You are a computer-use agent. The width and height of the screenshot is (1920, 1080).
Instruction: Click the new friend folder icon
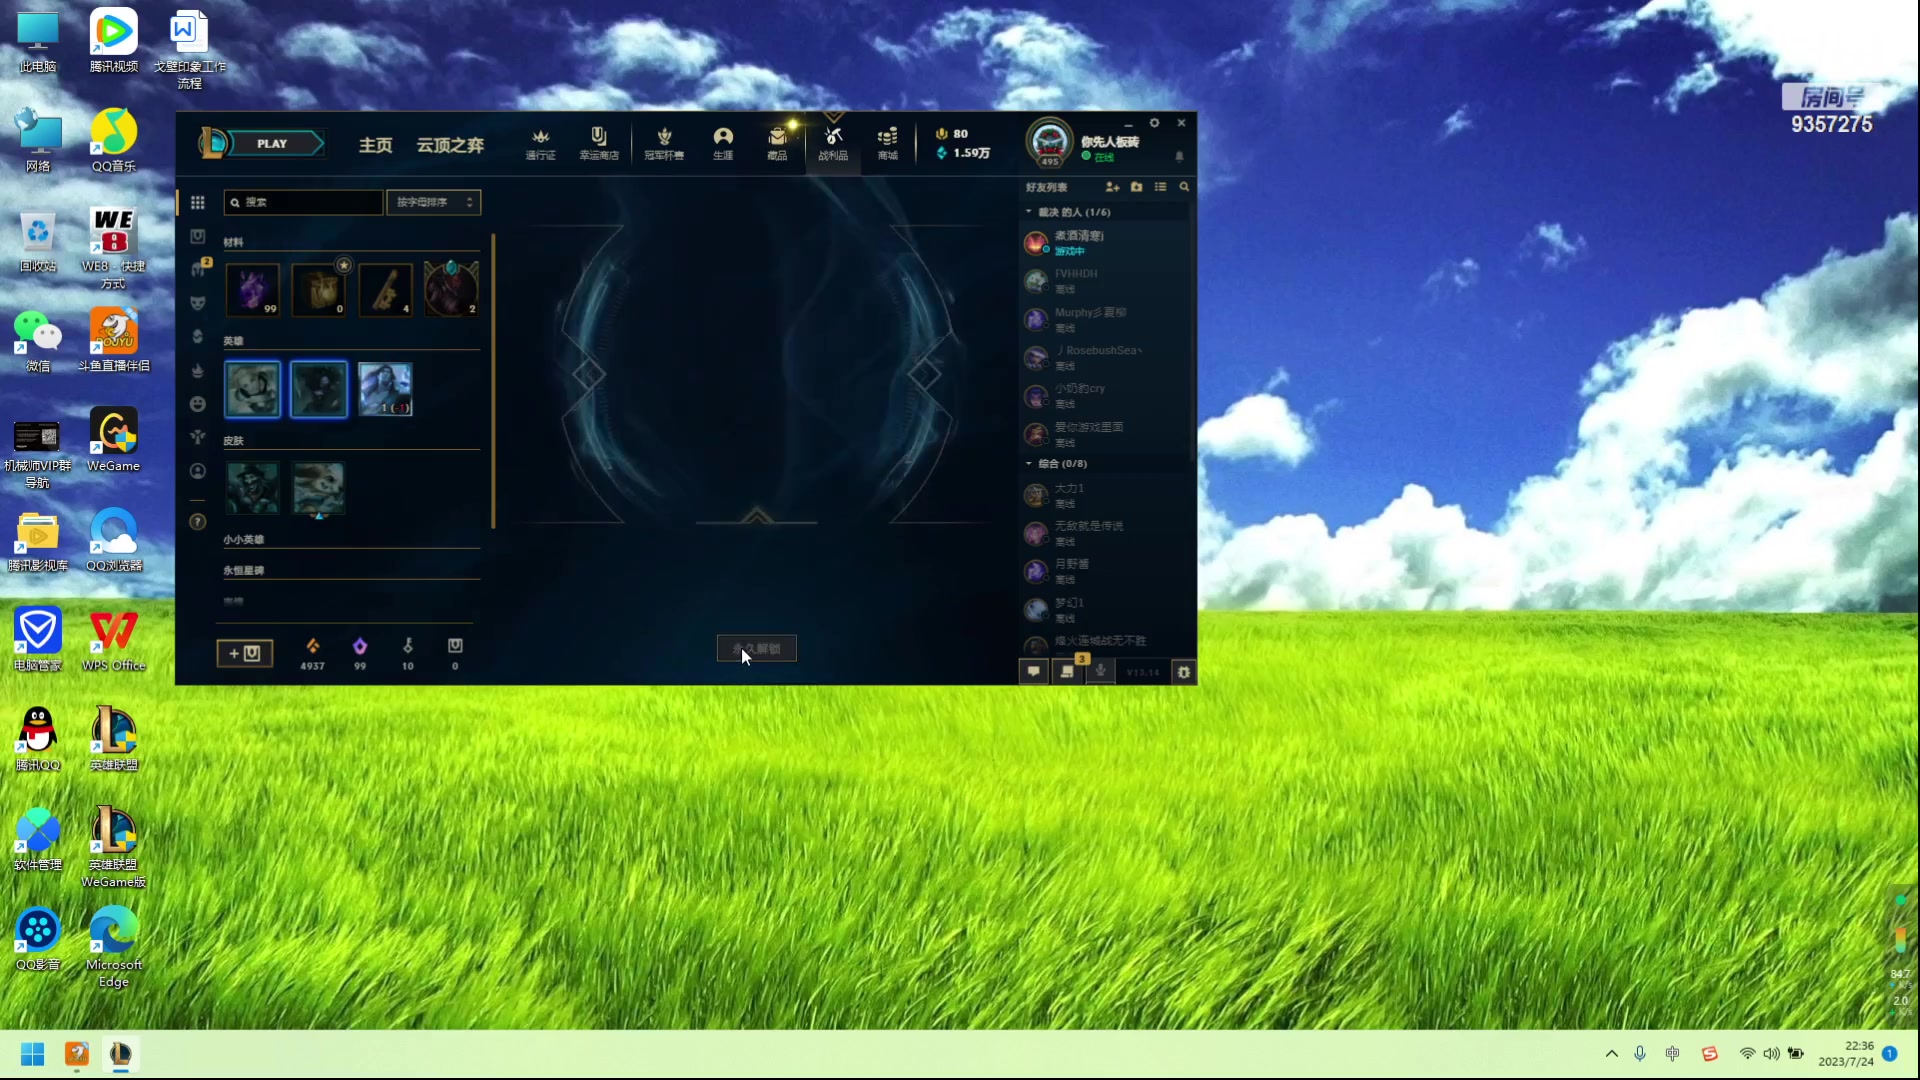[x=1136, y=187]
